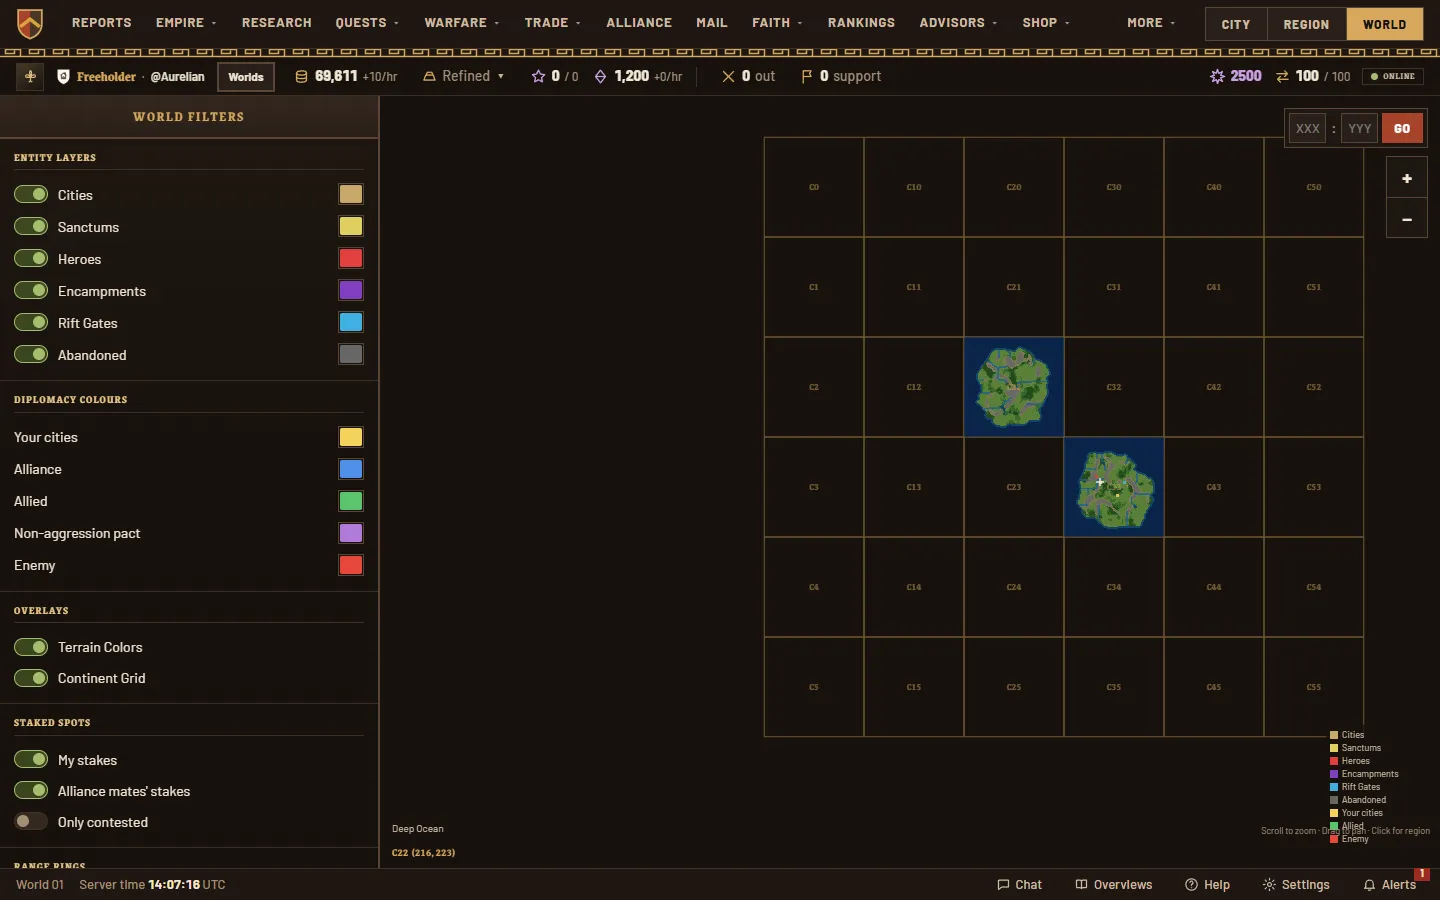Click the Allied green color swatch

point(351,501)
